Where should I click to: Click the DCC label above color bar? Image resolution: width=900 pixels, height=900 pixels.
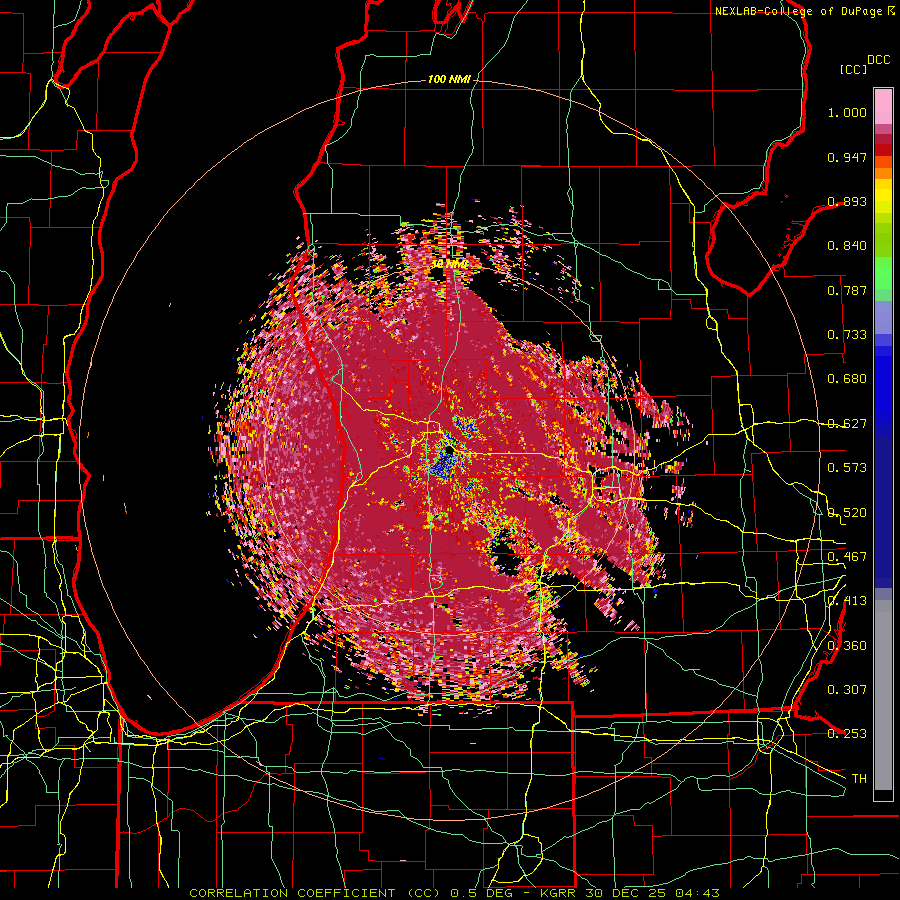click(879, 59)
